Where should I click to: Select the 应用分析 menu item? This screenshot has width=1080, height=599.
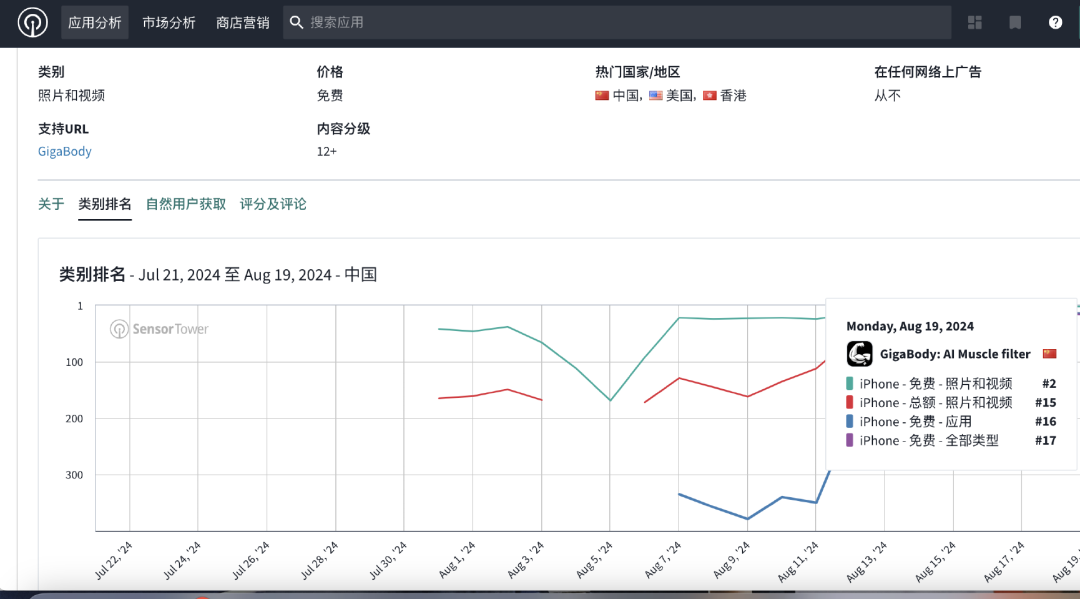95,22
